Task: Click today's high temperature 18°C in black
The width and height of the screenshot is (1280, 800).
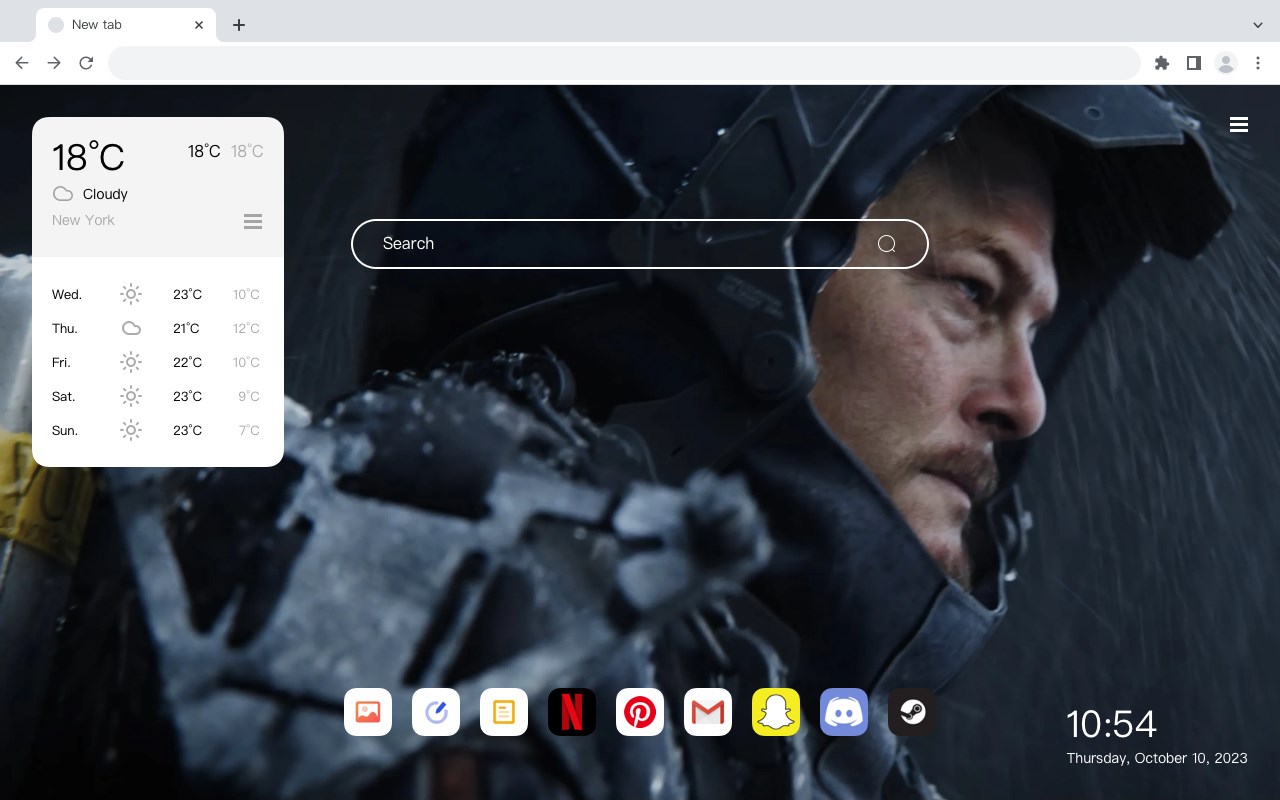Action: 204,151
